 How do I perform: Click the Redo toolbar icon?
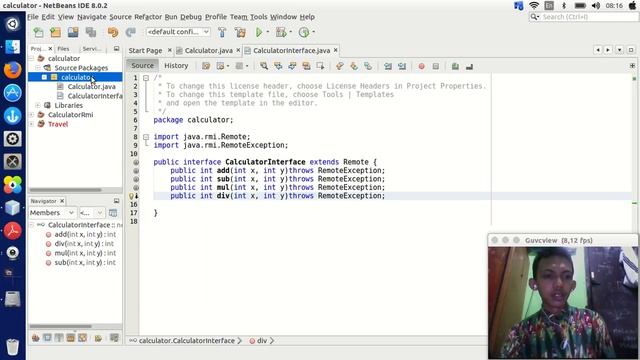(x=130, y=32)
